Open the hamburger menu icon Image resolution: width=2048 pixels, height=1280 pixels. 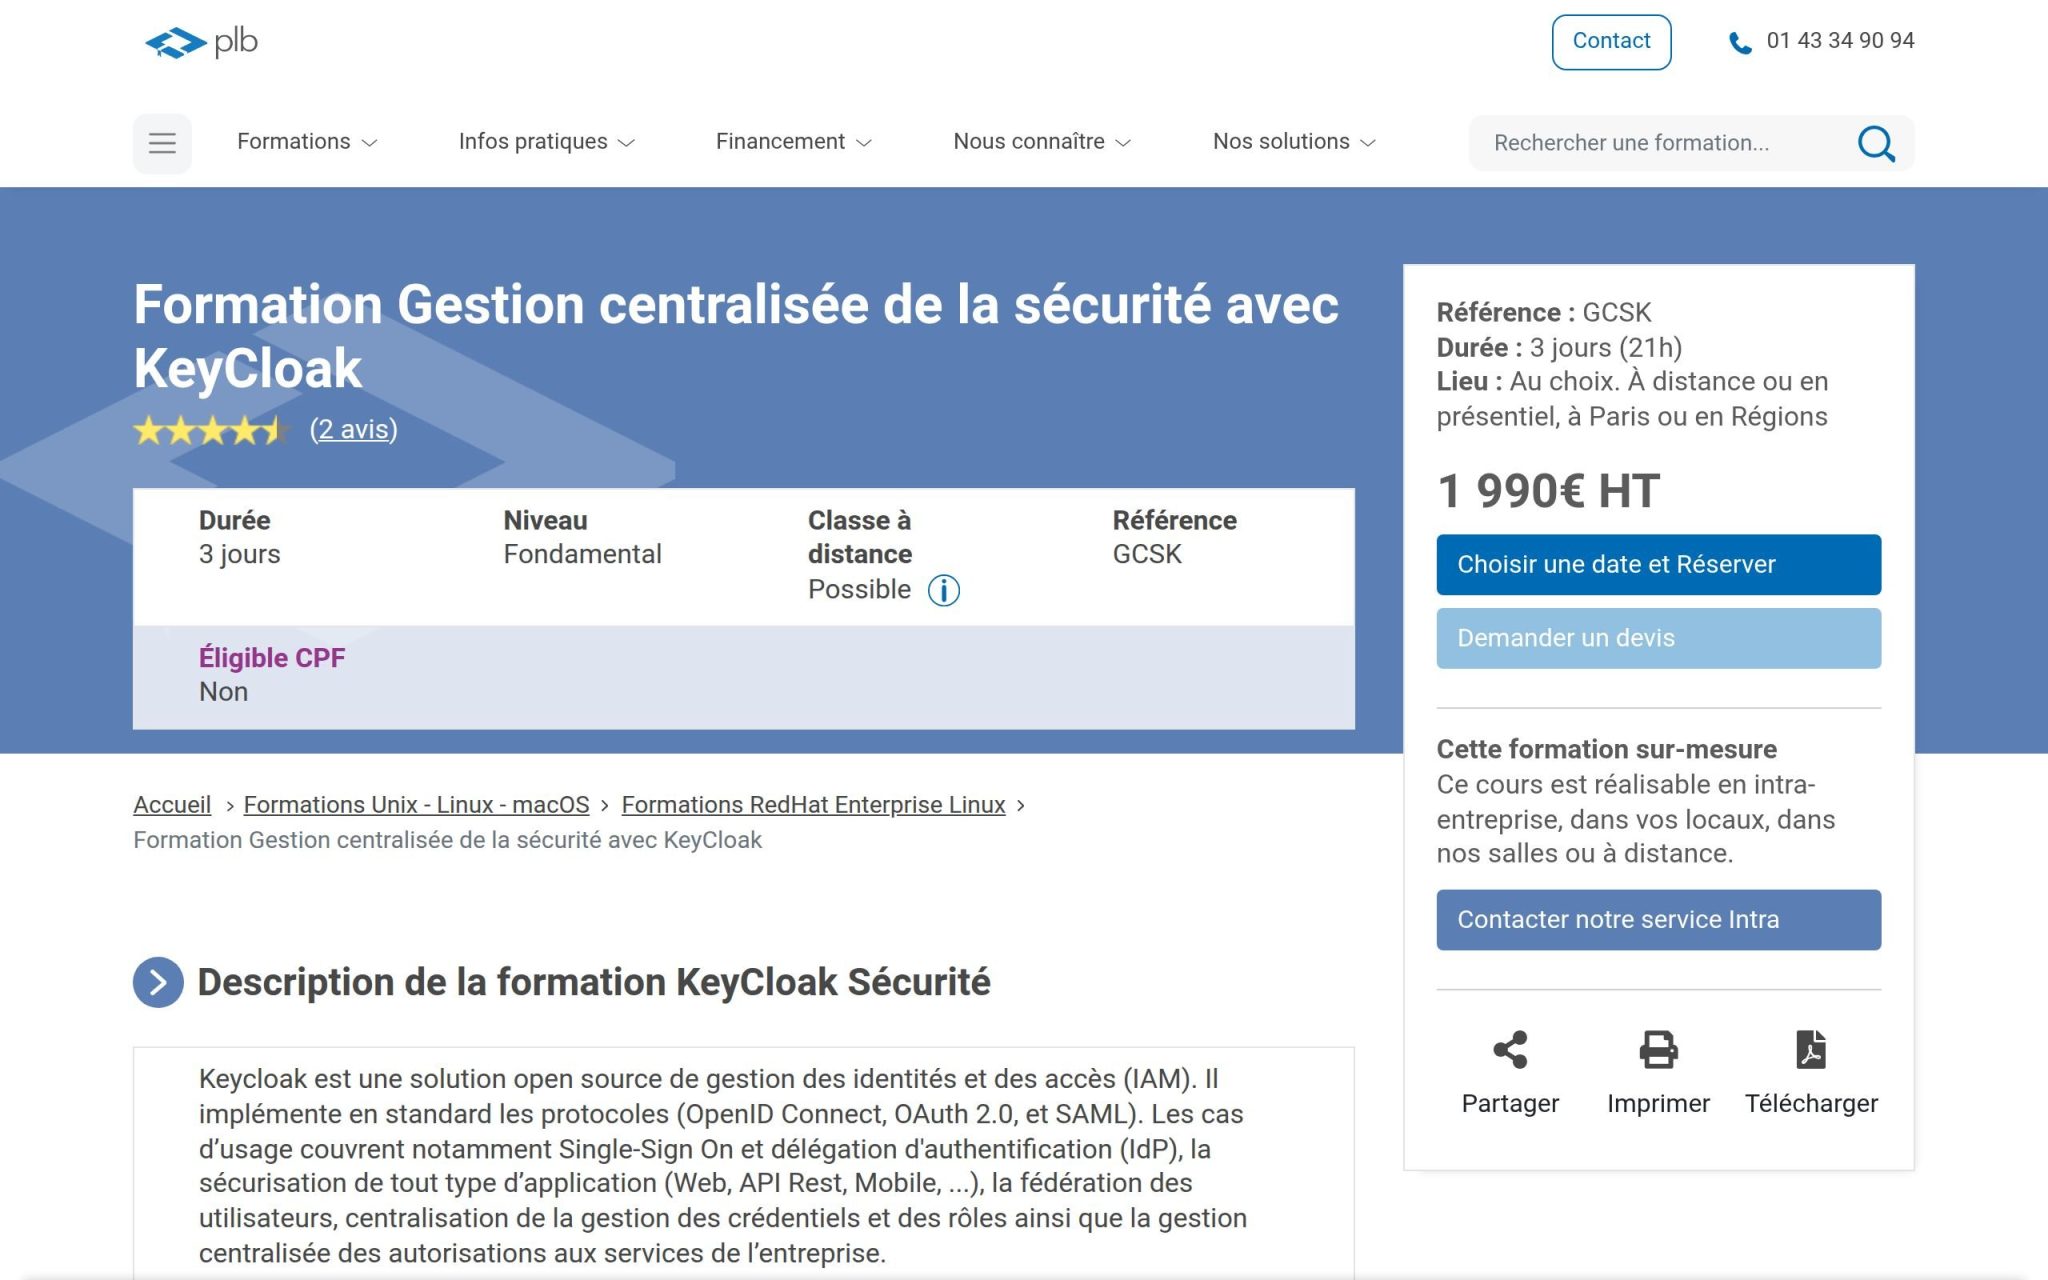(162, 143)
